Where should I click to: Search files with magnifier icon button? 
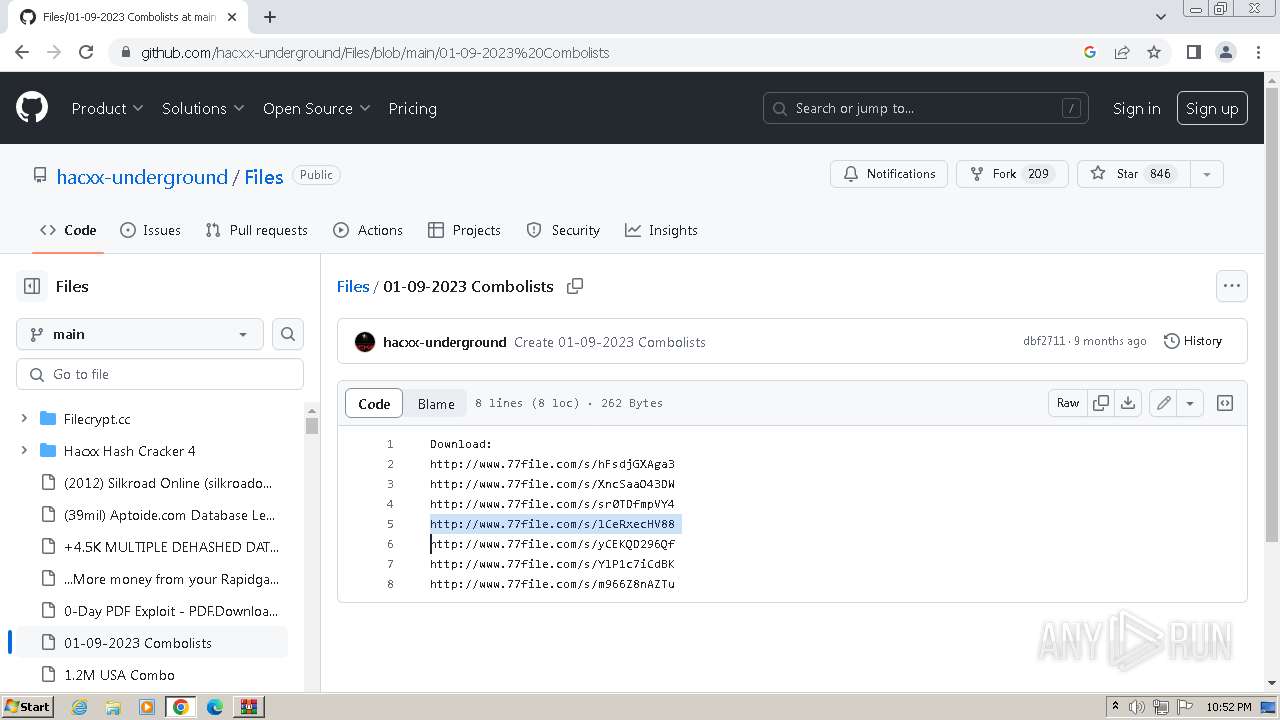click(x=288, y=334)
